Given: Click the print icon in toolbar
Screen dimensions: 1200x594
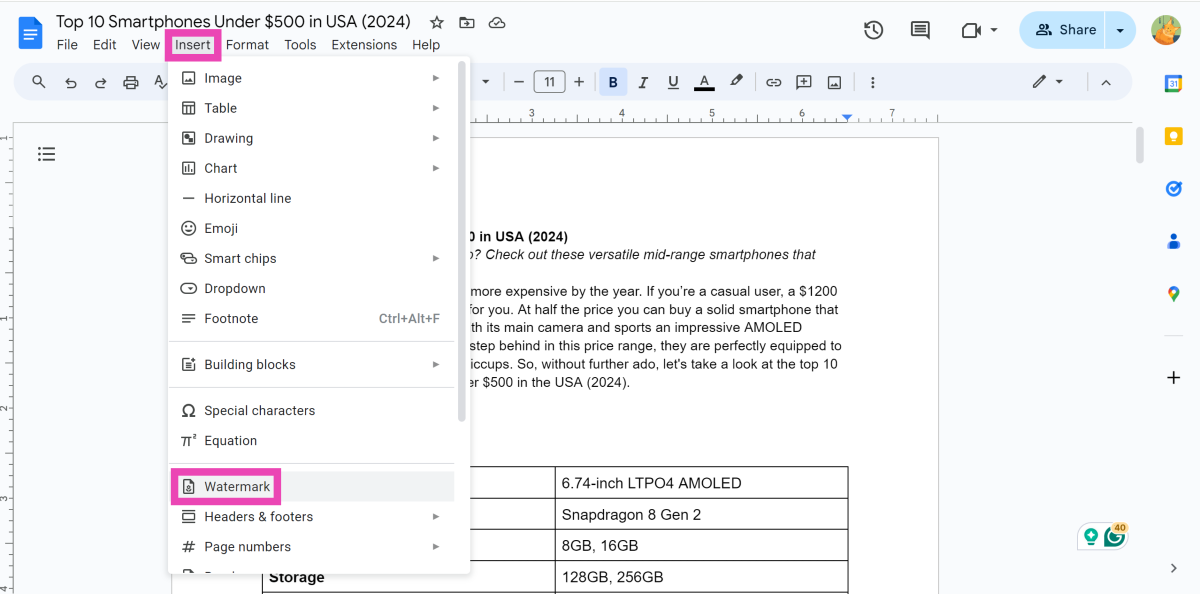Looking at the screenshot, I should [130, 82].
